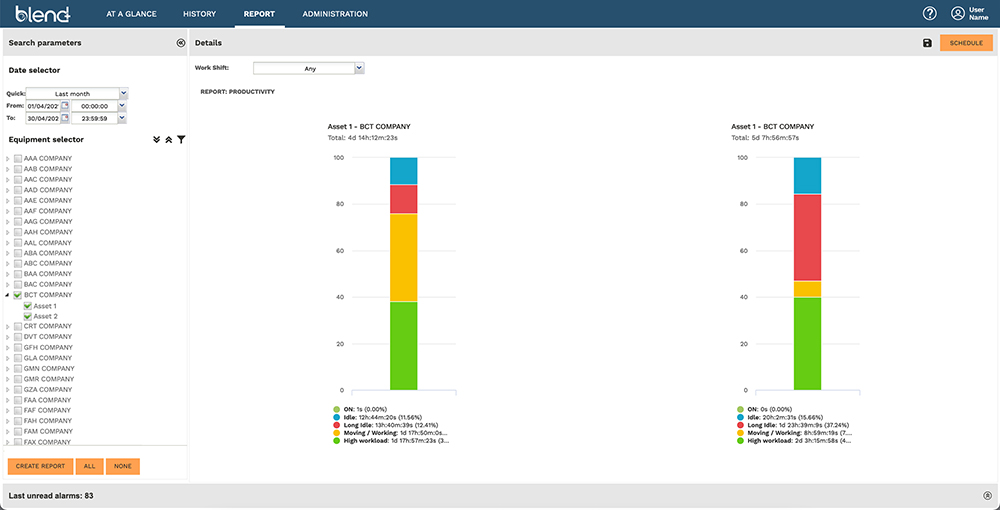Click the To time field 23:59:59

click(94, 118)
